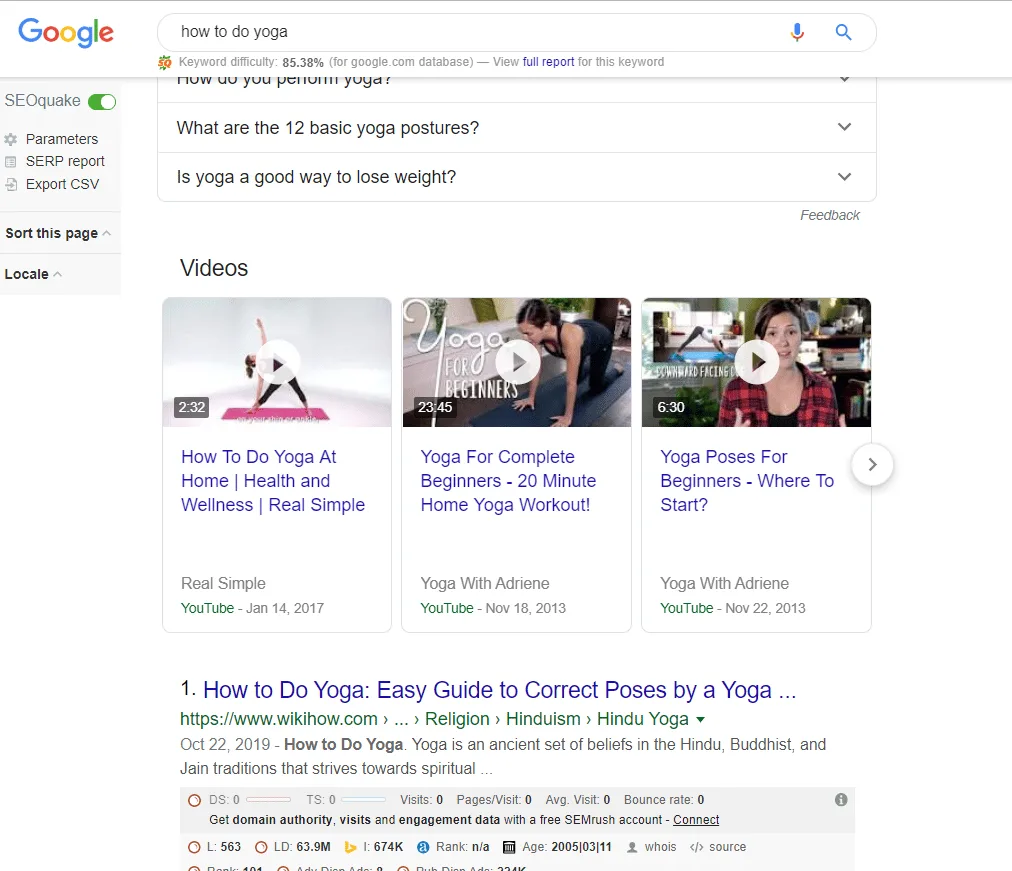Click 'Real Simple' channel name text
Viewport: 1012px width, 871px height.
tap(223, 583)
